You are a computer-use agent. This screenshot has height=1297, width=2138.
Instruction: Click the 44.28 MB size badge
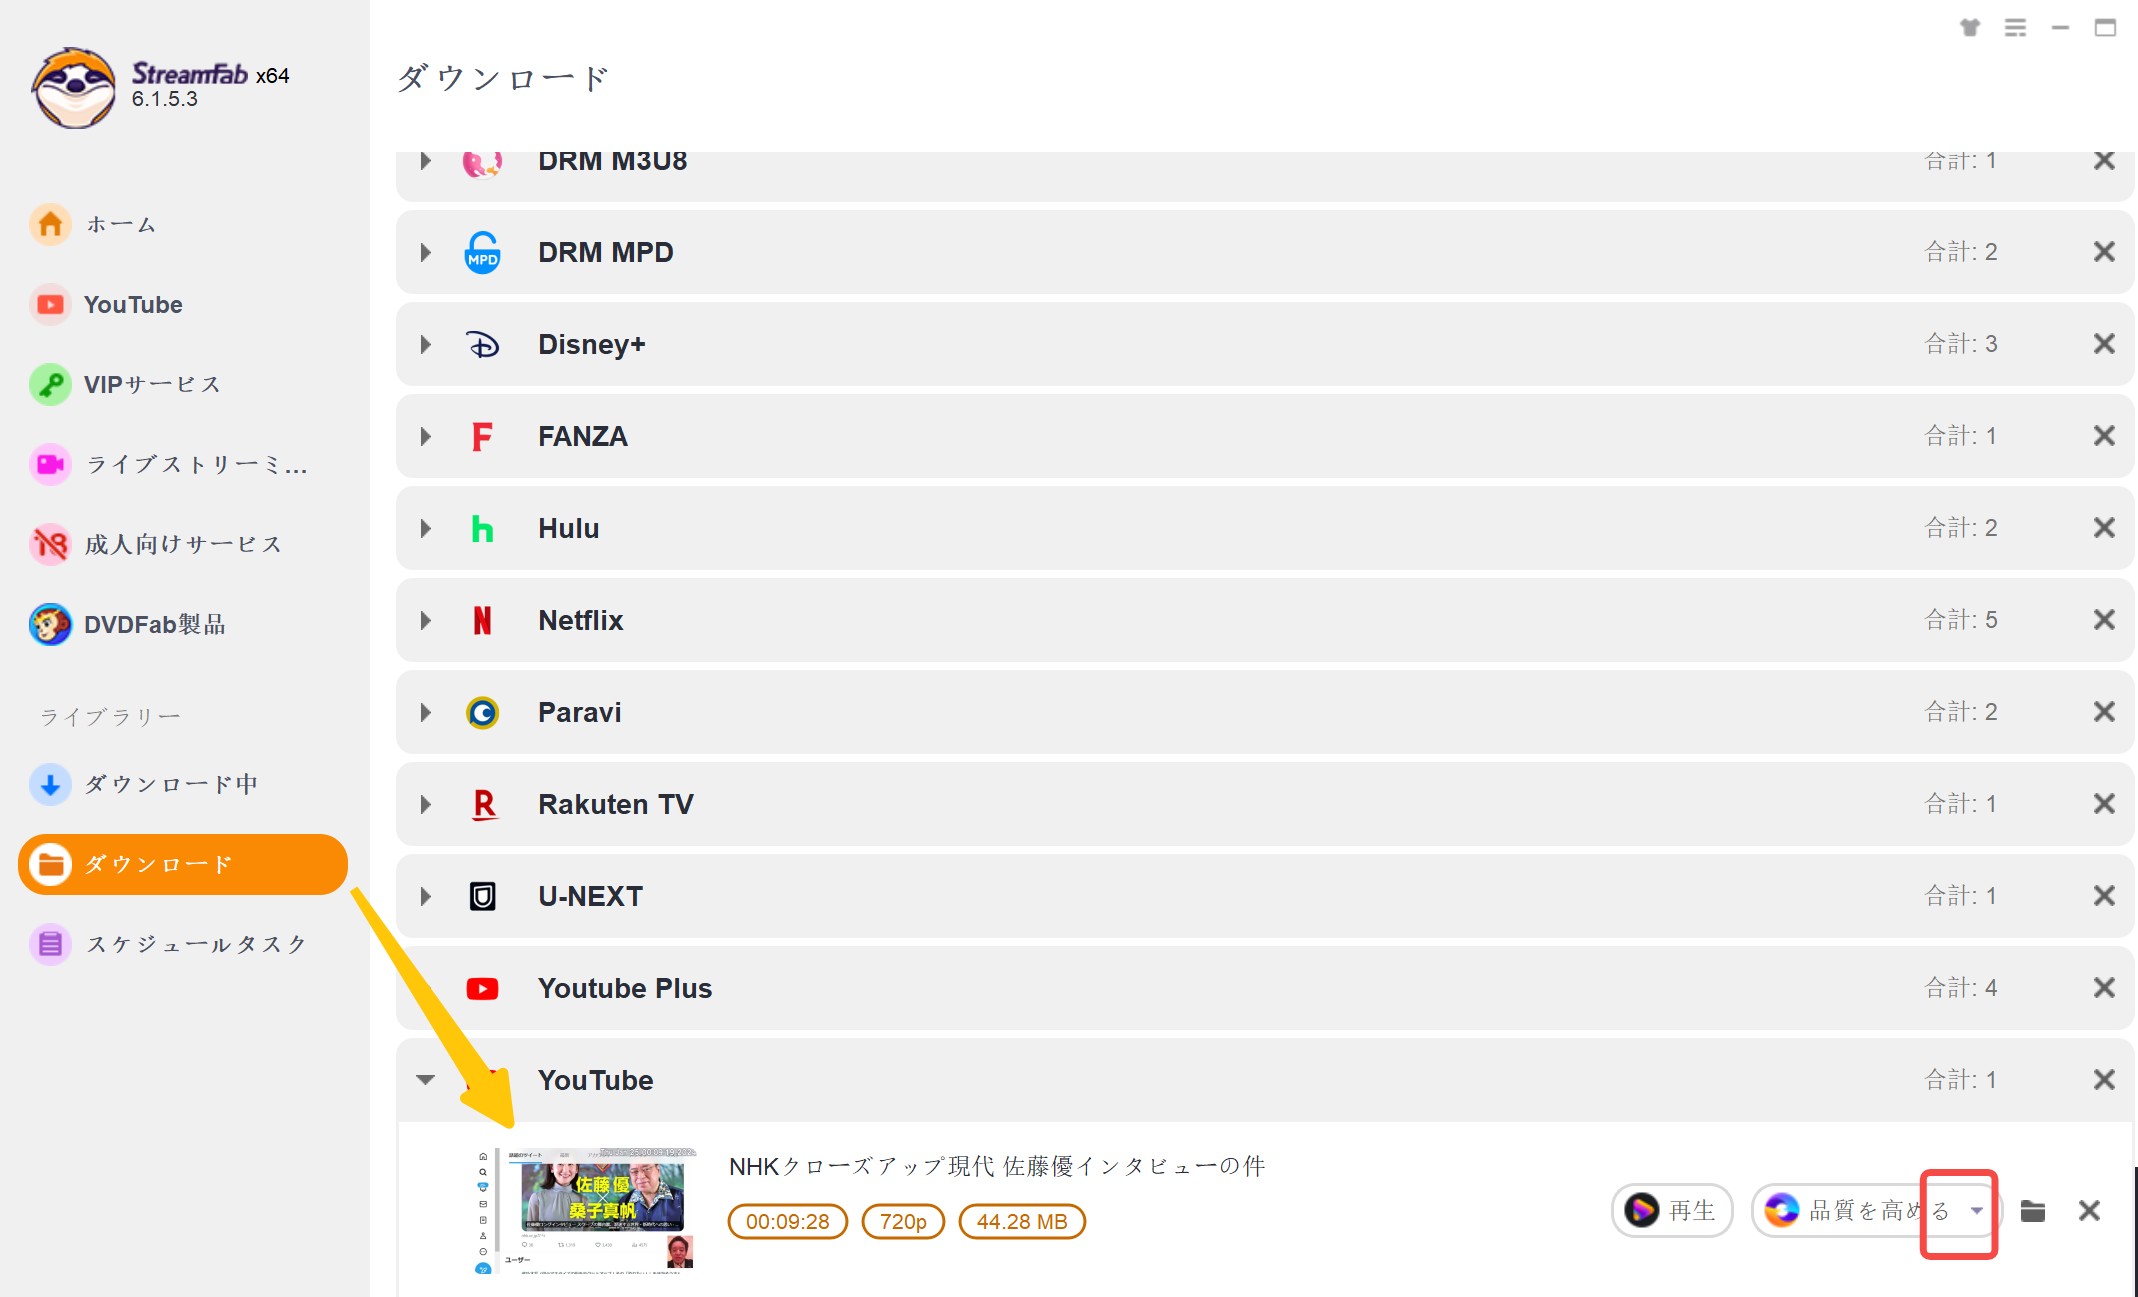pos(1022,1221)
